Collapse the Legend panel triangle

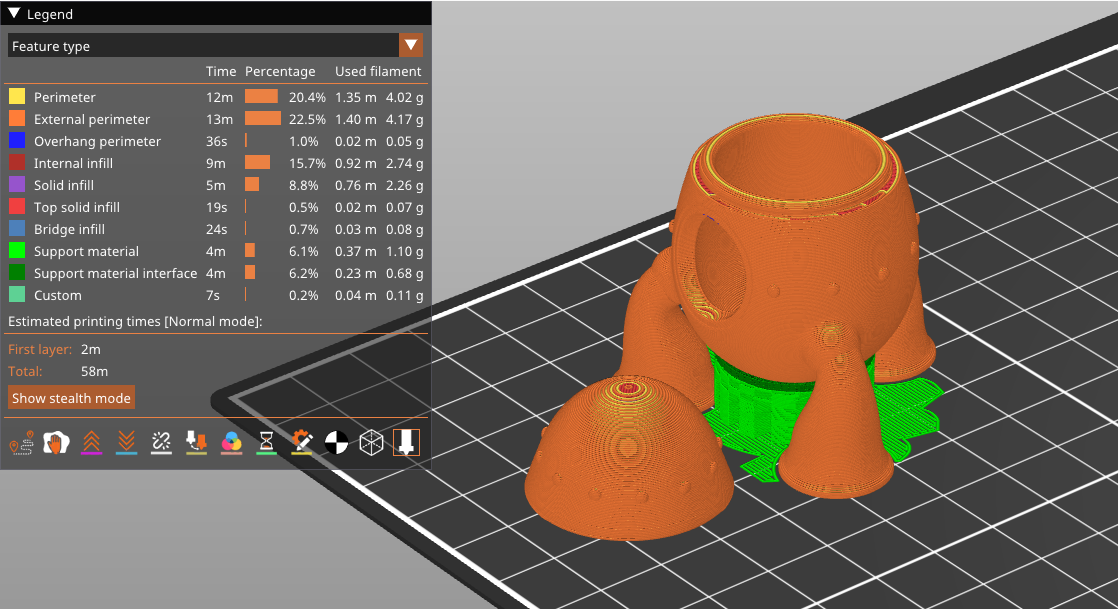click(x=14, y=14)
